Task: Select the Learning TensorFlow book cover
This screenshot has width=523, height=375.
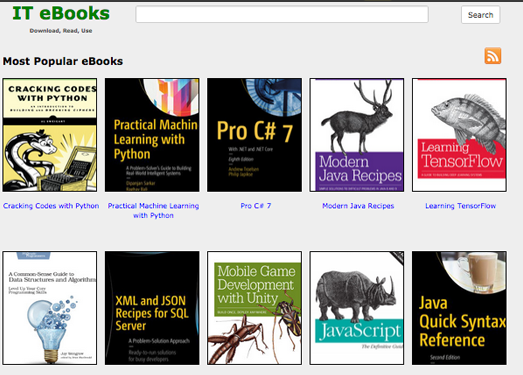Action: 459,135
